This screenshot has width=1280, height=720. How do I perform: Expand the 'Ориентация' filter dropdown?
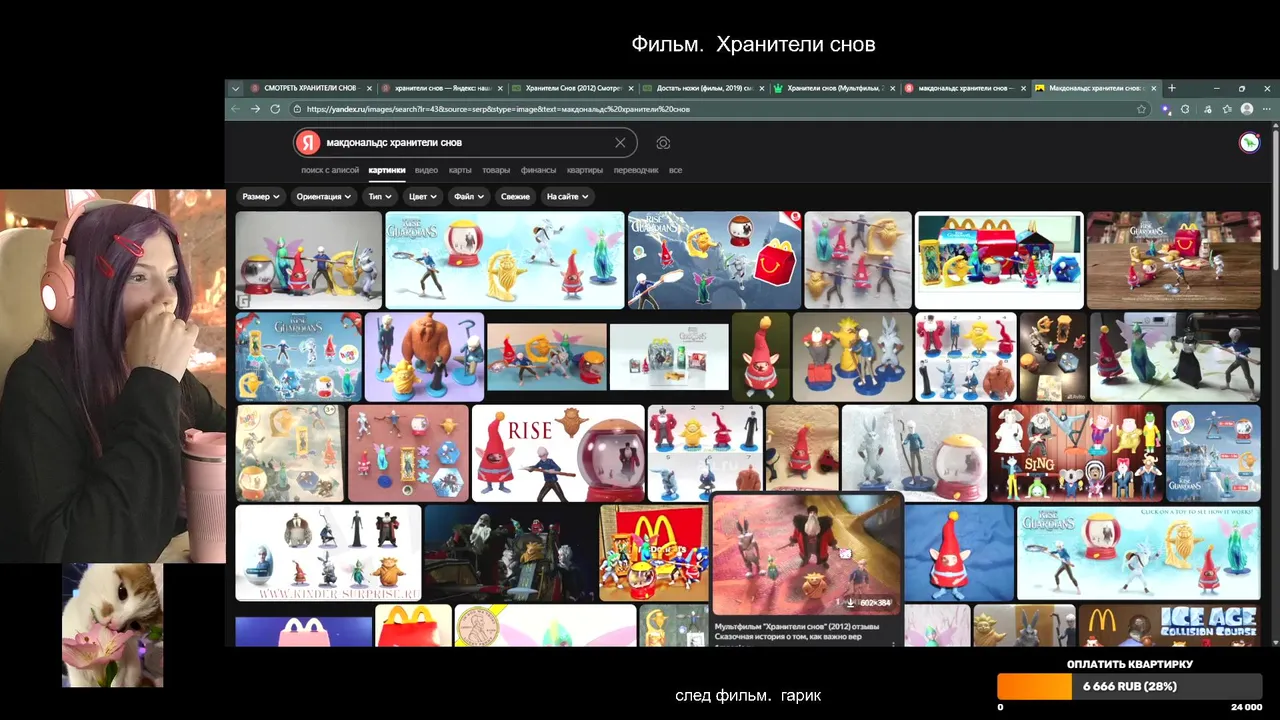click(x=323, y=197)
